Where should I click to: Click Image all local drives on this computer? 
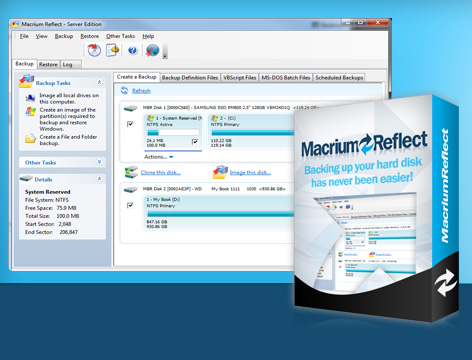(x=69, y=98)
